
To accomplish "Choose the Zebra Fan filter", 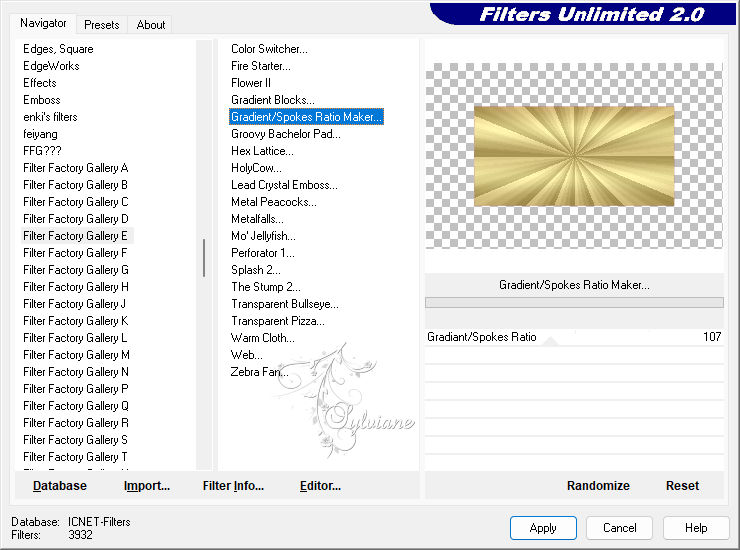I will point(259,372).
